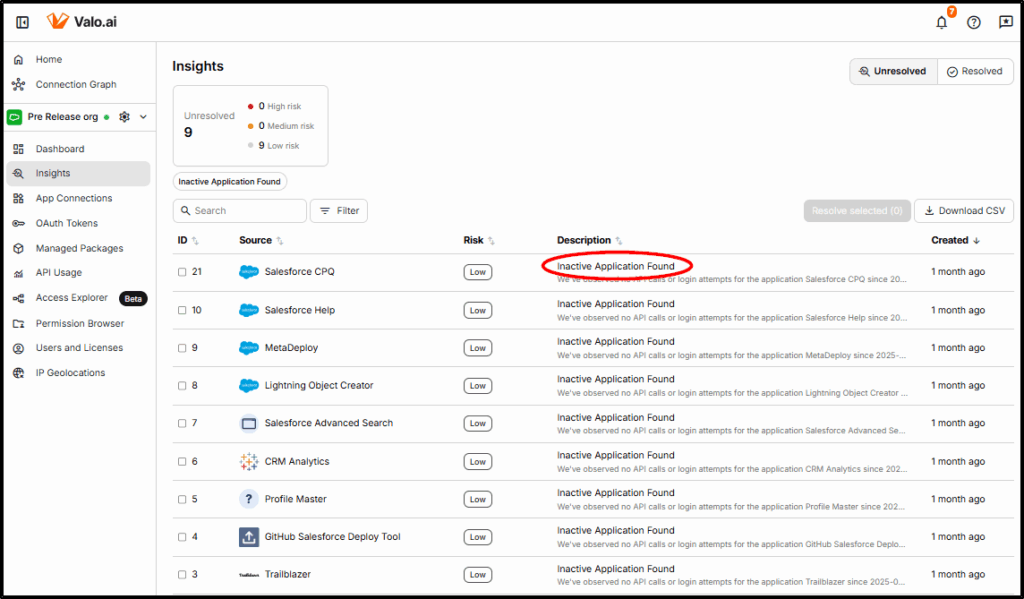The image size is (1024, 599).
Task: Click the GitHub Salesforce Deploy Tool icon
Action: [x=249, y=537]
